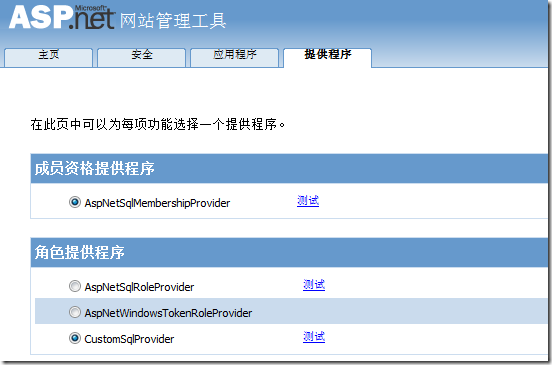Click the 网站管理工具 title text
This screenshot has width=552, height=365.
point(173,20)
